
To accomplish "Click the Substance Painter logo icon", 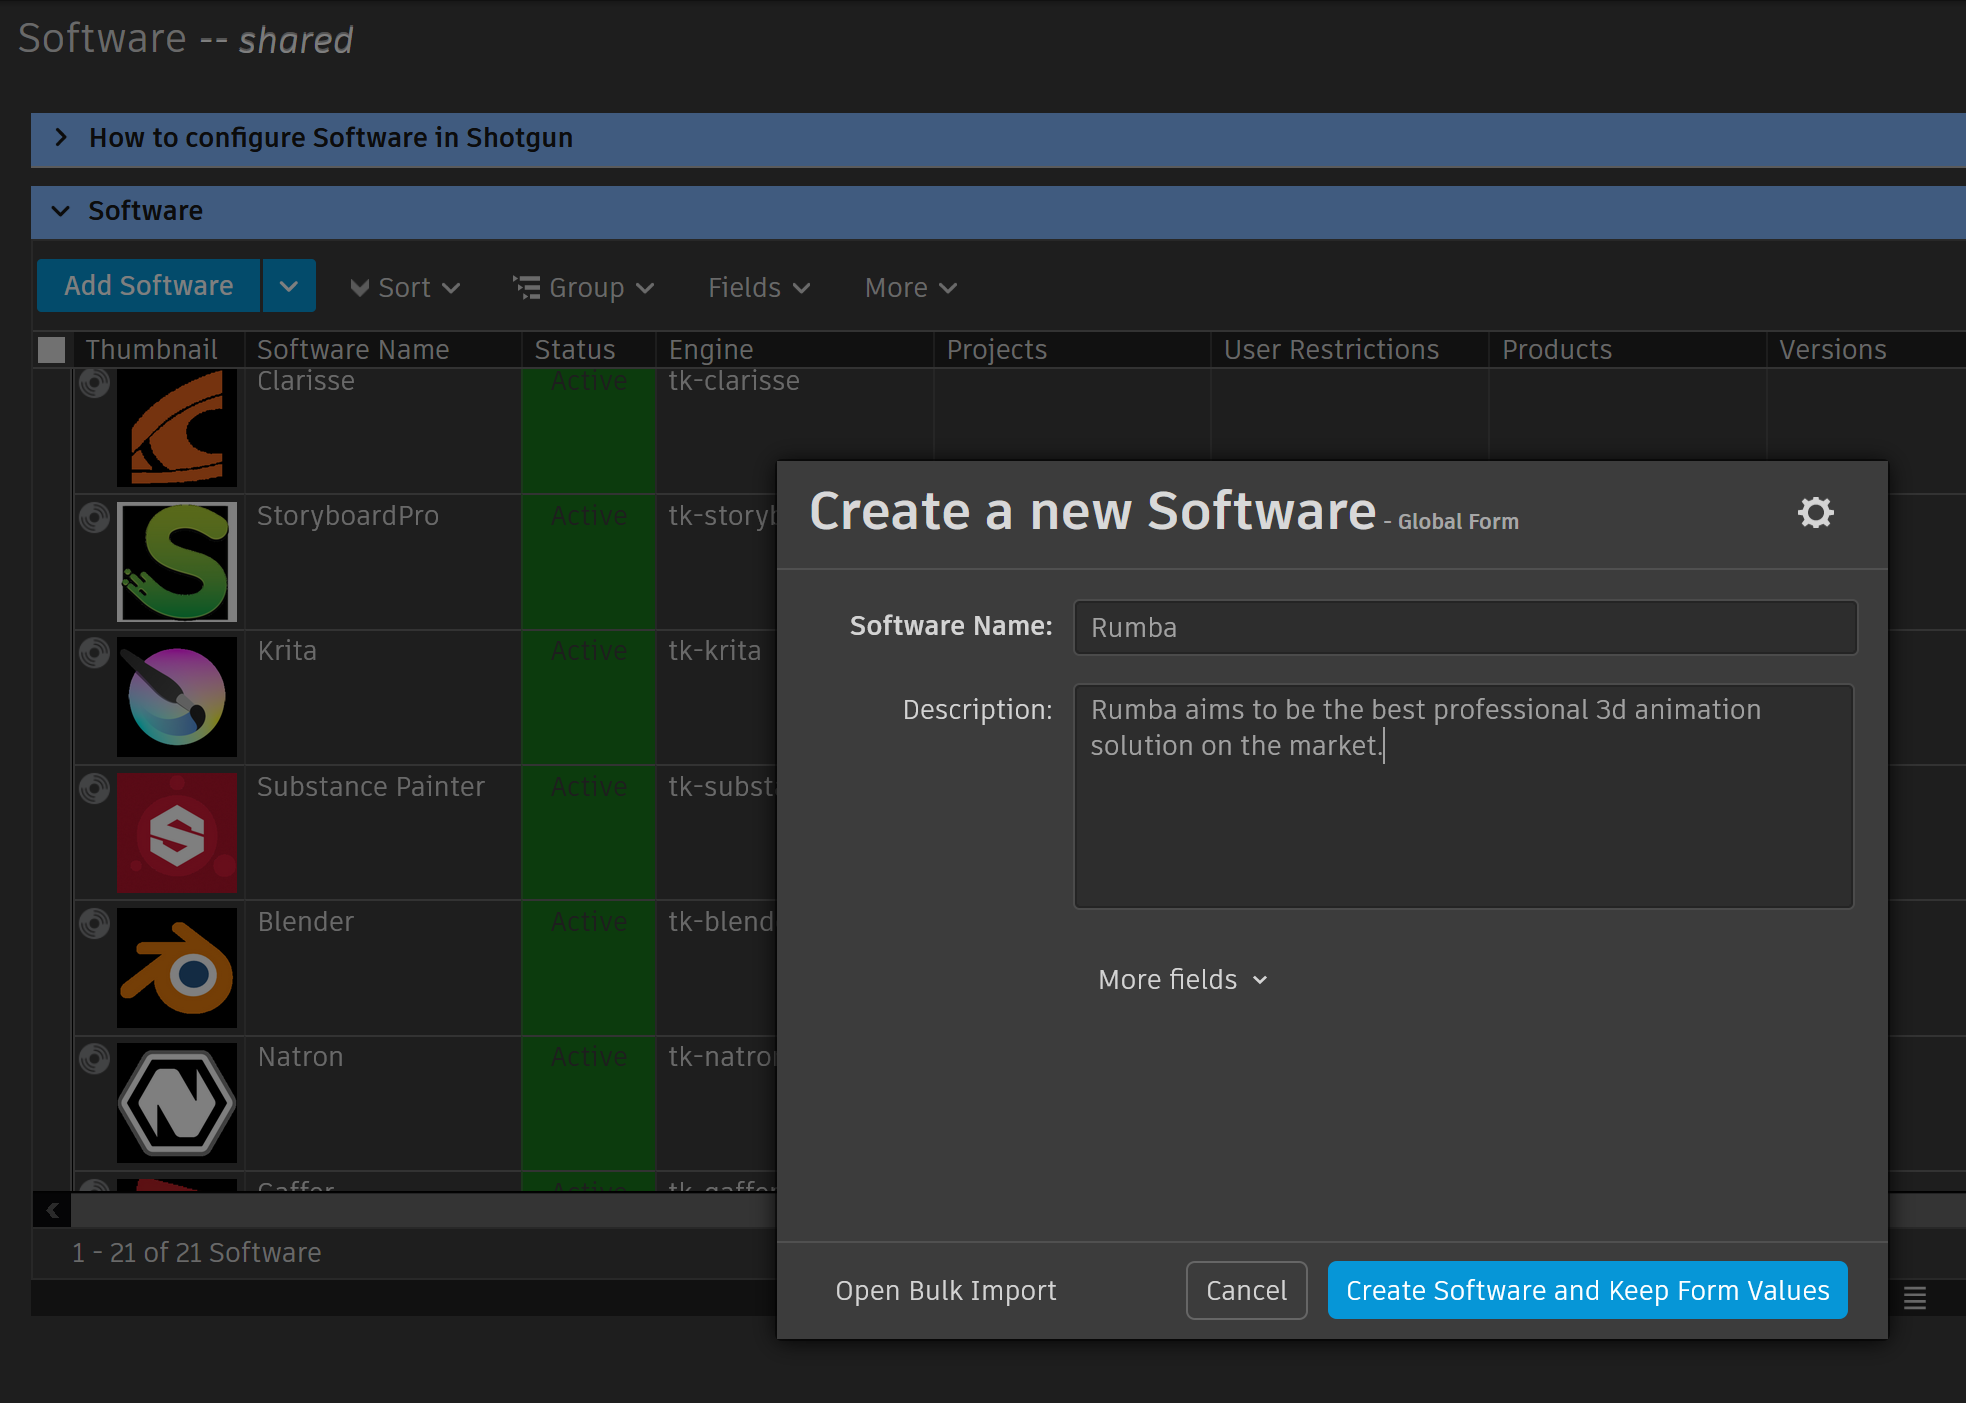I will coord(177,832).
